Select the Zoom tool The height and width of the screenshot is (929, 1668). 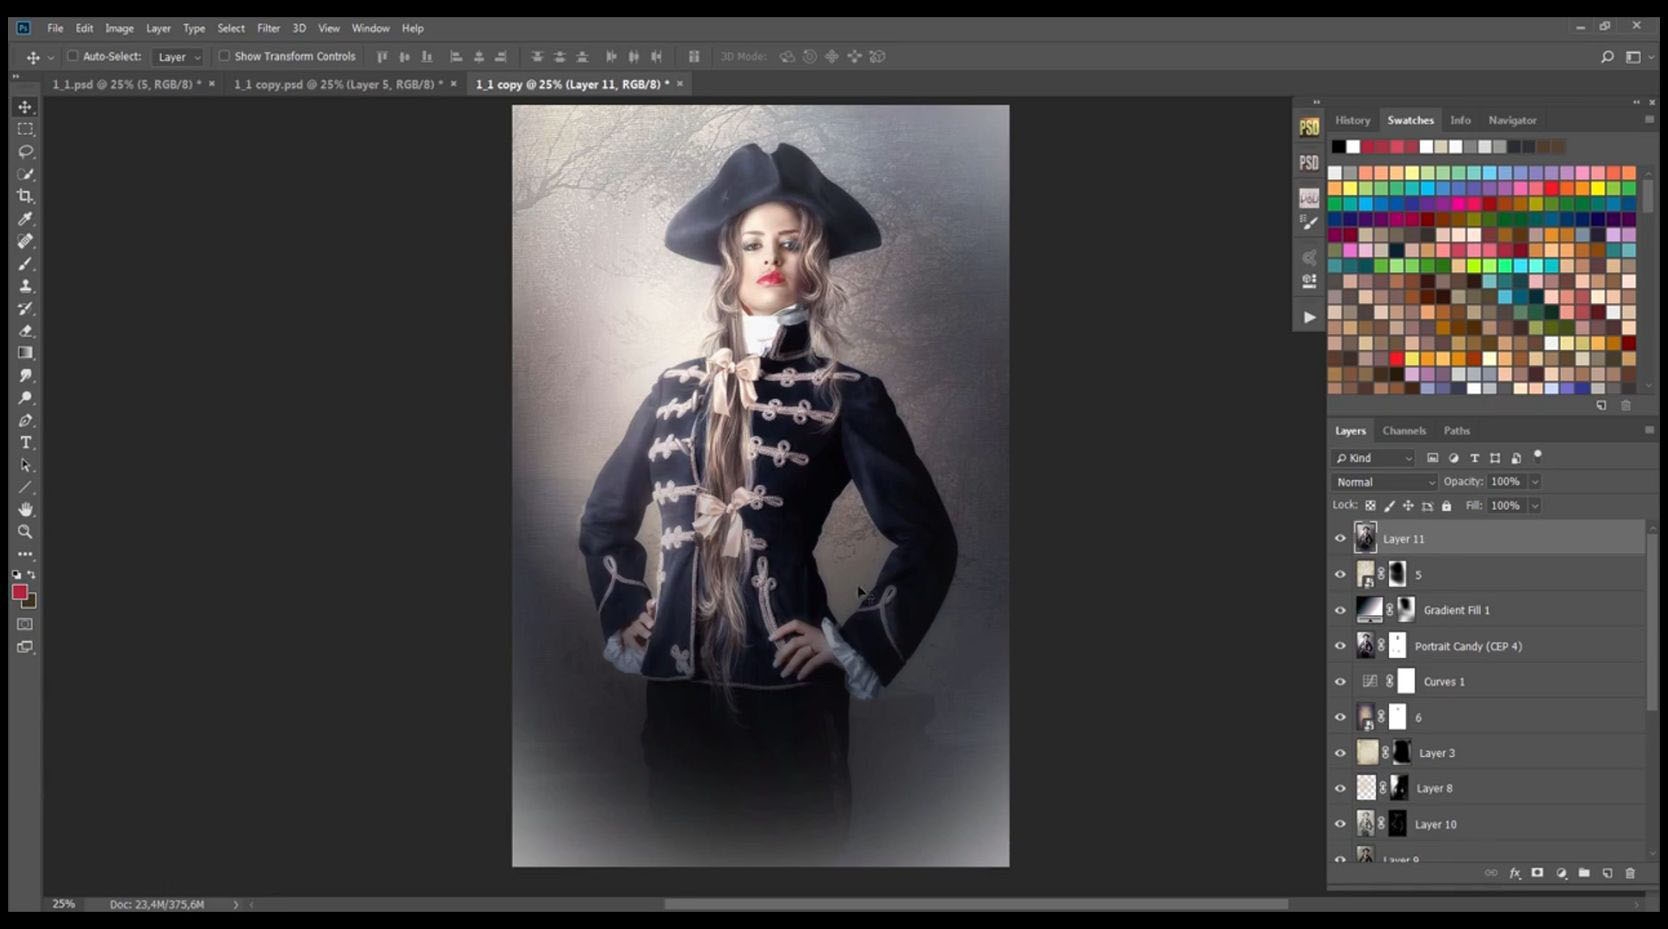[x=25, y=532]
